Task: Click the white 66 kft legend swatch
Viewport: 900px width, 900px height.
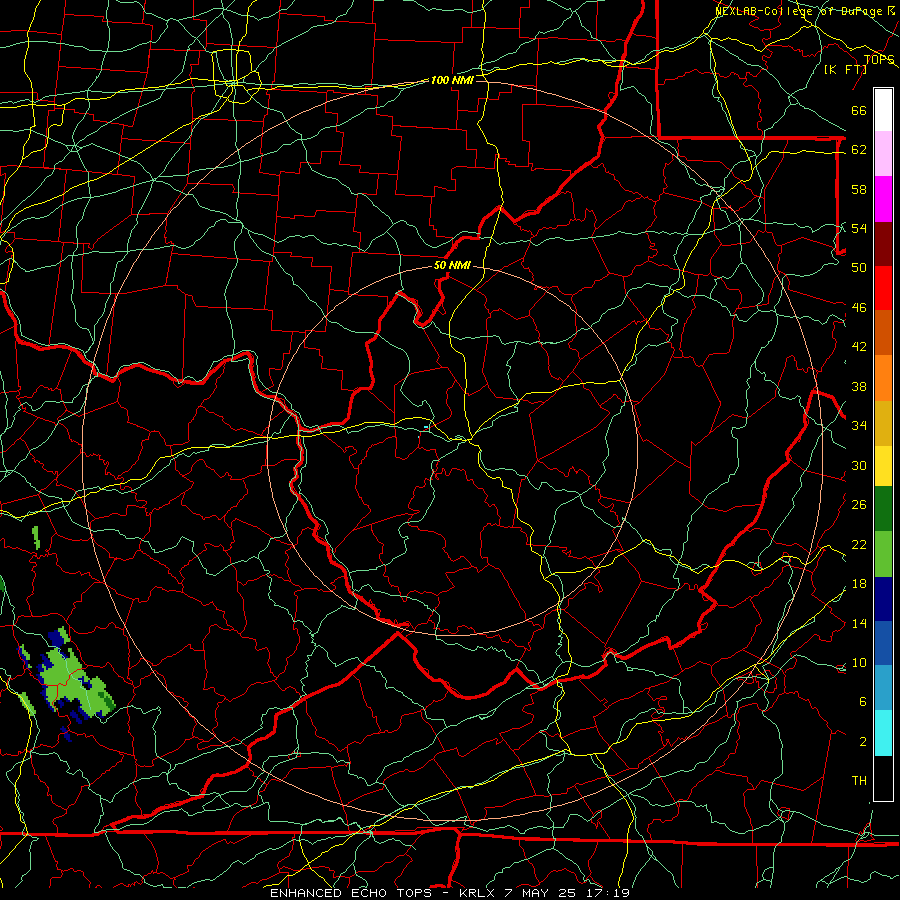Action: pos(883,110)
